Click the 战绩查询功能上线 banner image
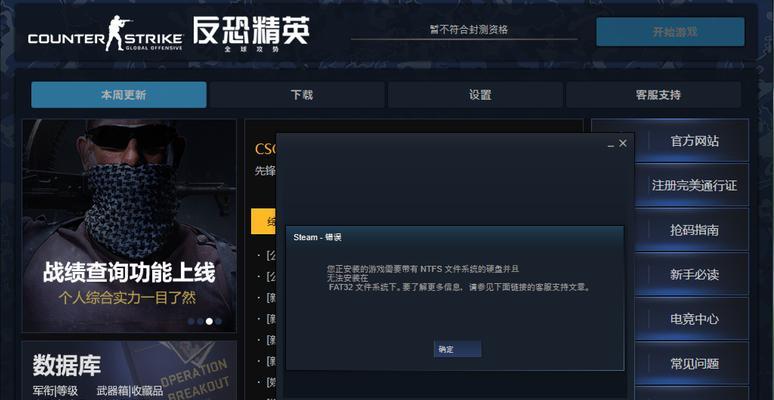774x400 pixels. [129, 226]
